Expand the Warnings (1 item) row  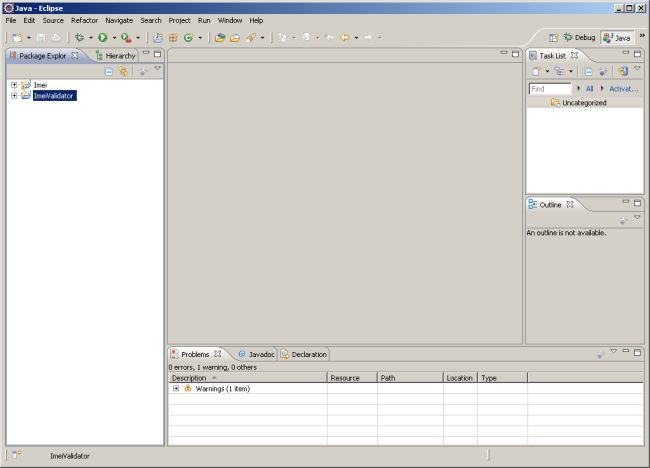tap(176, 389)
